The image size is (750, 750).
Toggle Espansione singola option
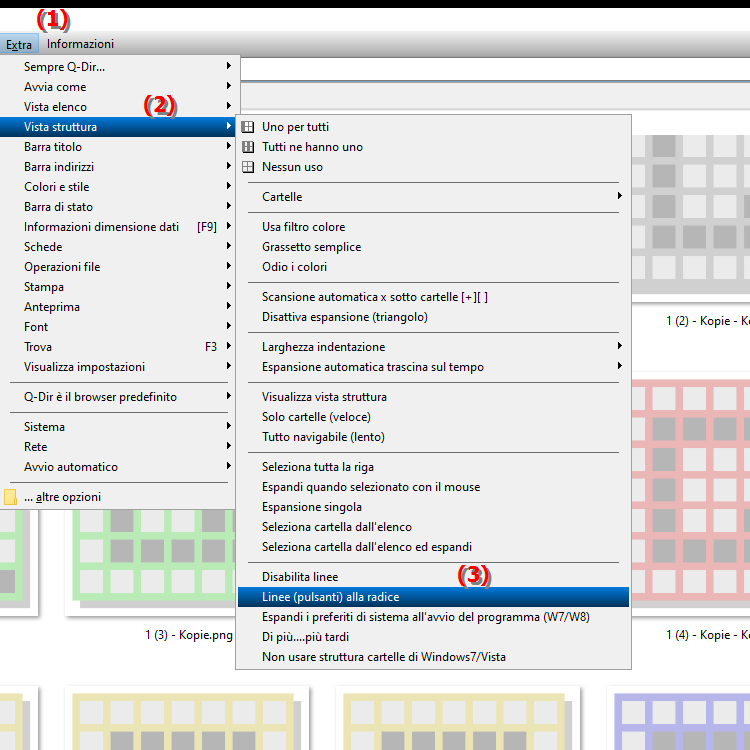(433, 507)
